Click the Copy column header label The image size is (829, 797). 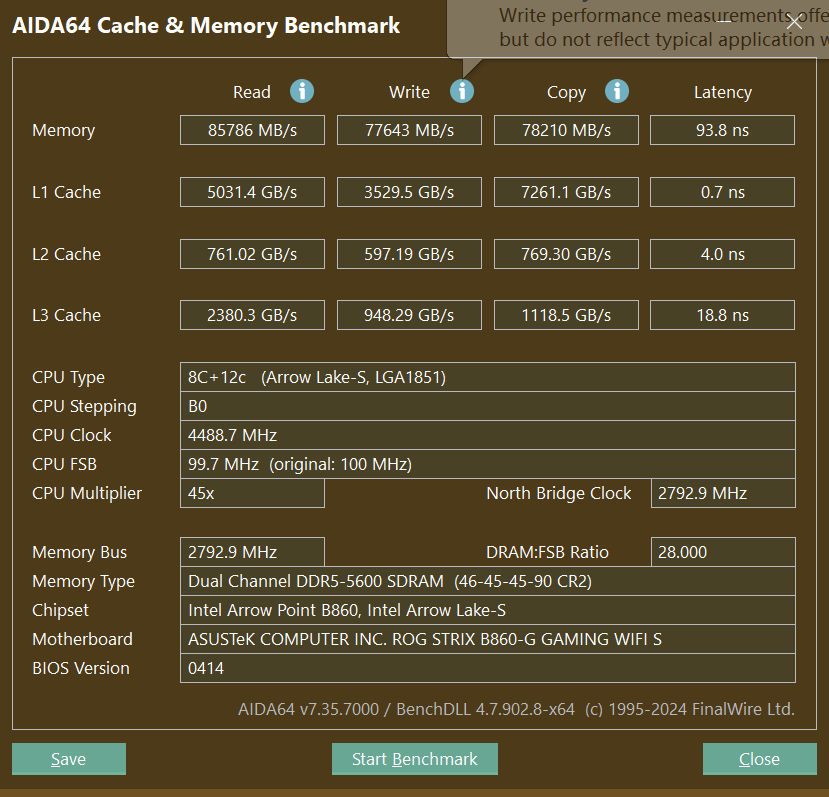[566, 93]
